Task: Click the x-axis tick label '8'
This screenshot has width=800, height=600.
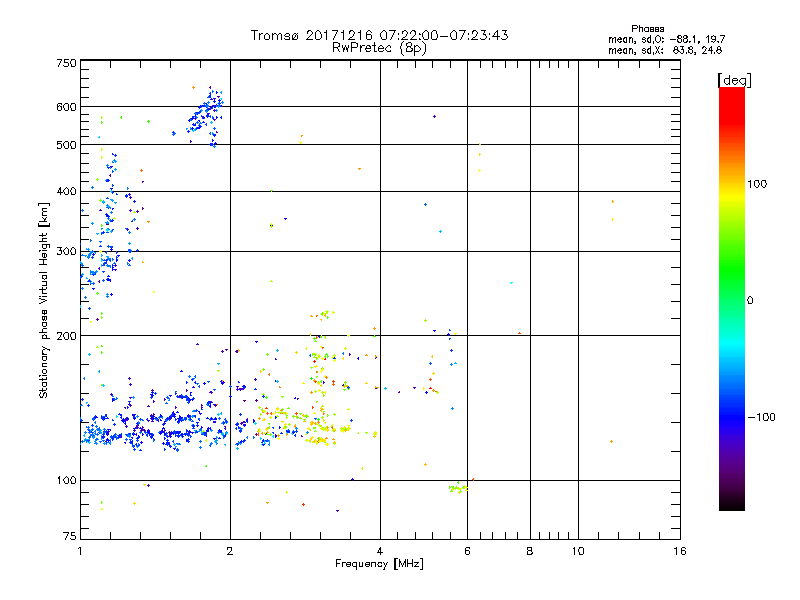Action: click(x=530, y=551)
